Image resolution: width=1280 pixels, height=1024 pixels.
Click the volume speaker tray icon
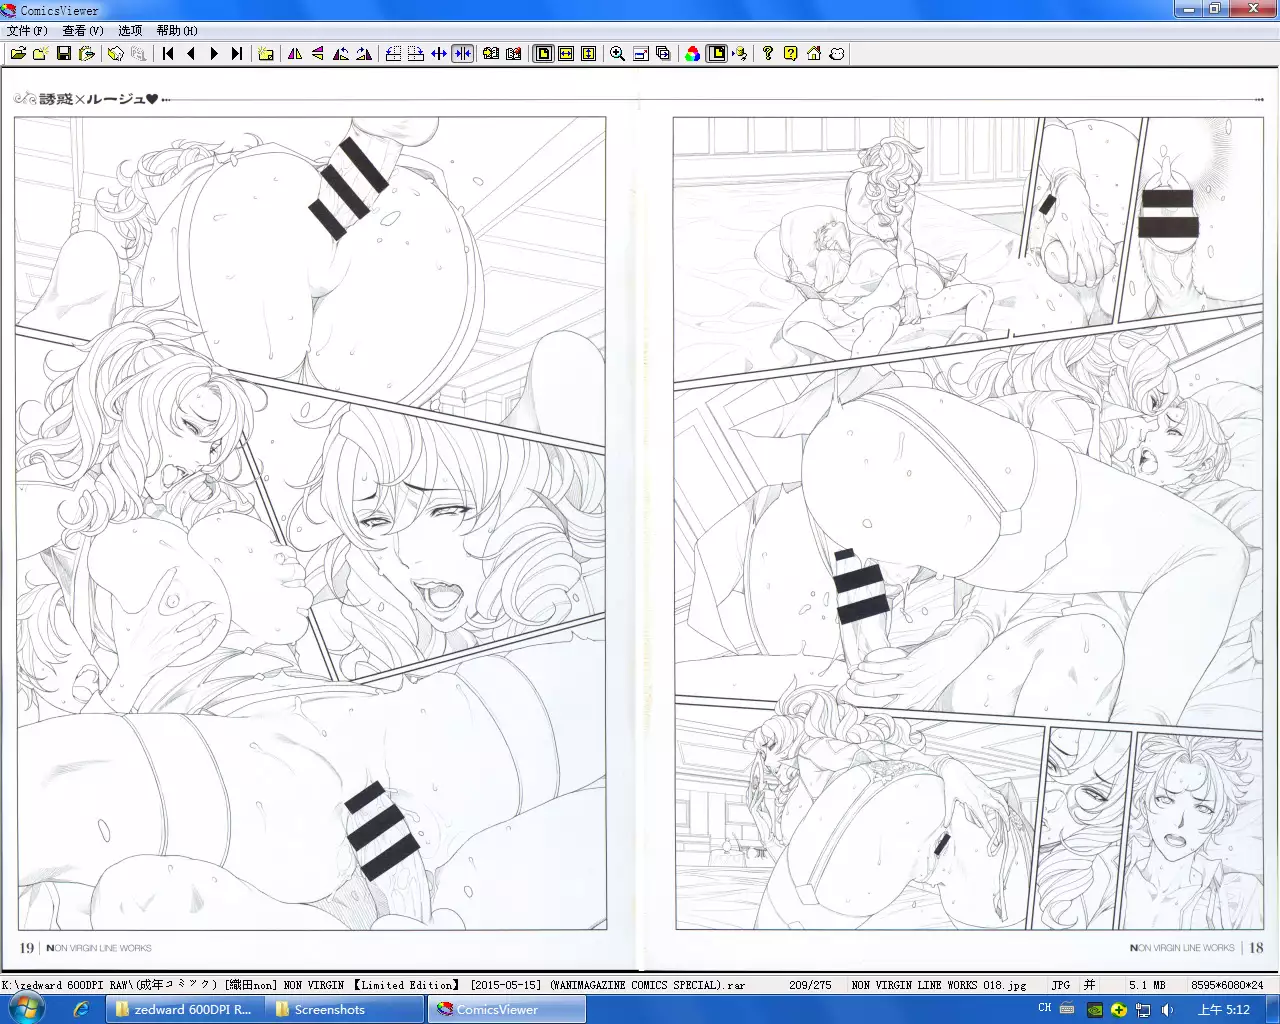pos(1167,1010)
